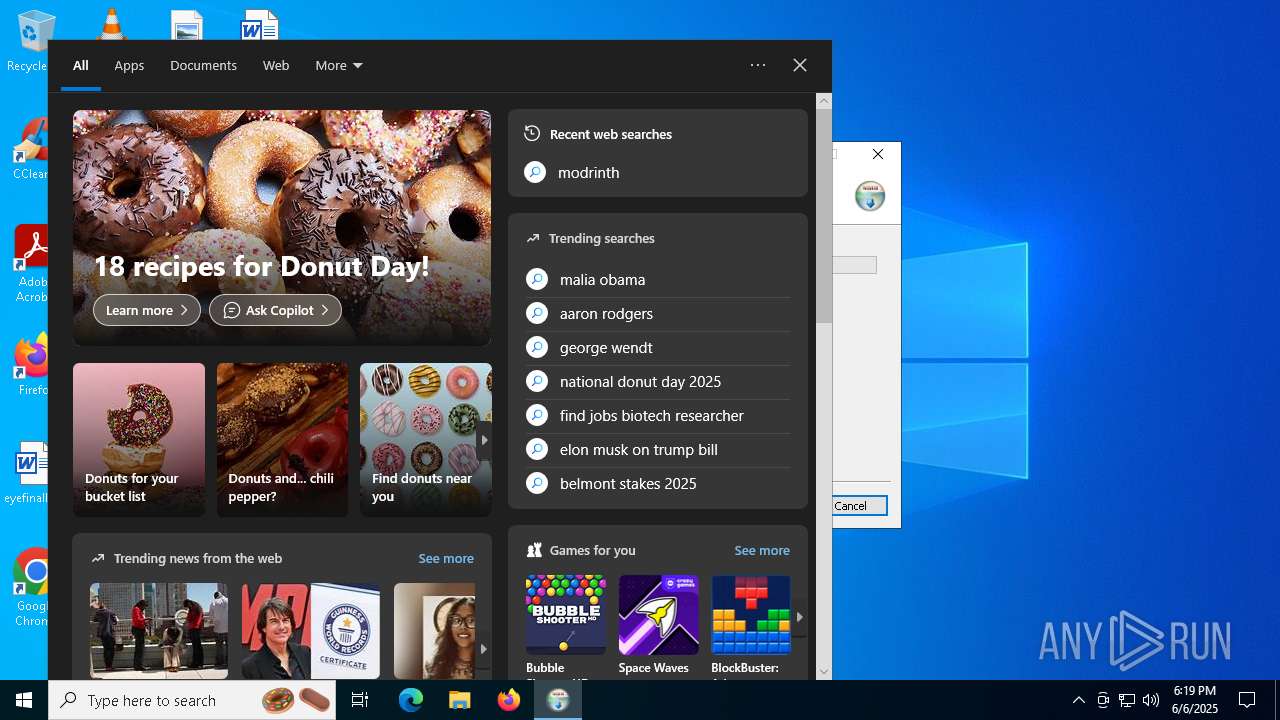Open Task View on the taskbar
This screenshot has width=1280, height=720.
coord(360,700)
